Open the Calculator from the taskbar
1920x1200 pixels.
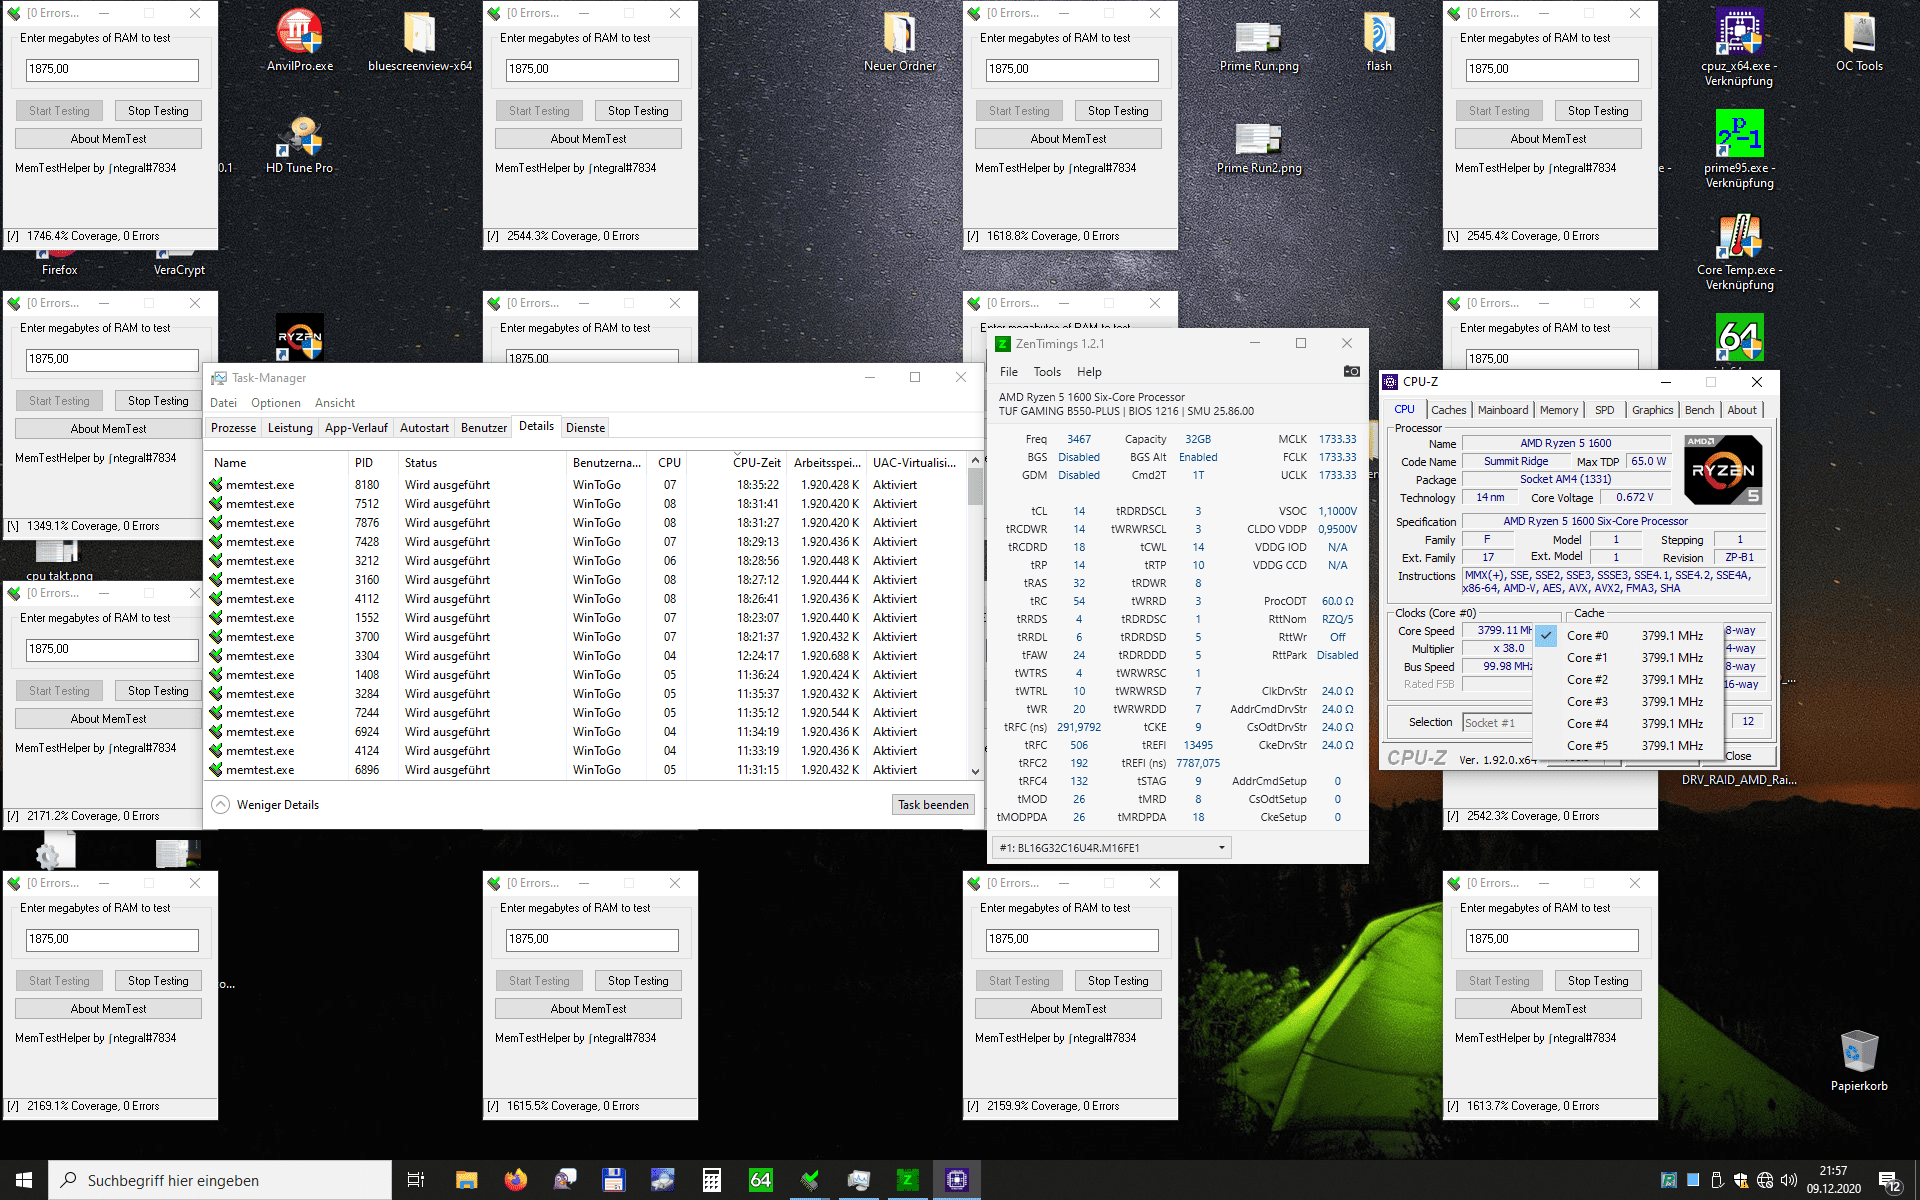coord(711,1180)
